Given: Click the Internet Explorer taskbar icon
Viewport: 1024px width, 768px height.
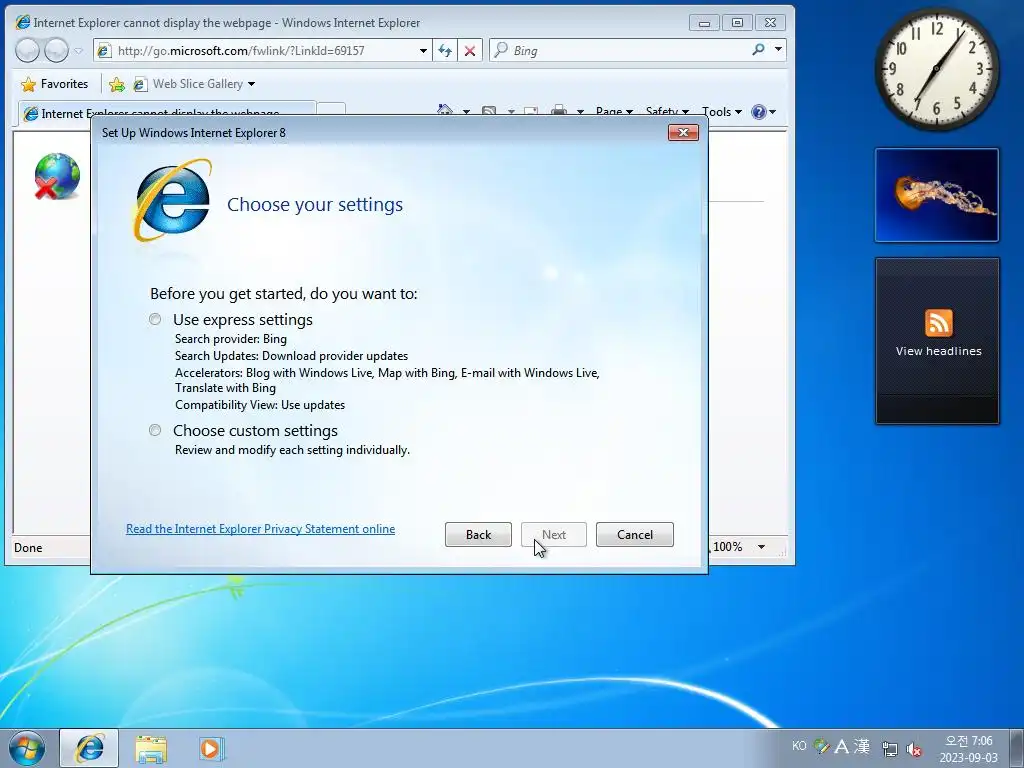Looking at the screenshot, I should pyautogui.click(x=89, y=748).
